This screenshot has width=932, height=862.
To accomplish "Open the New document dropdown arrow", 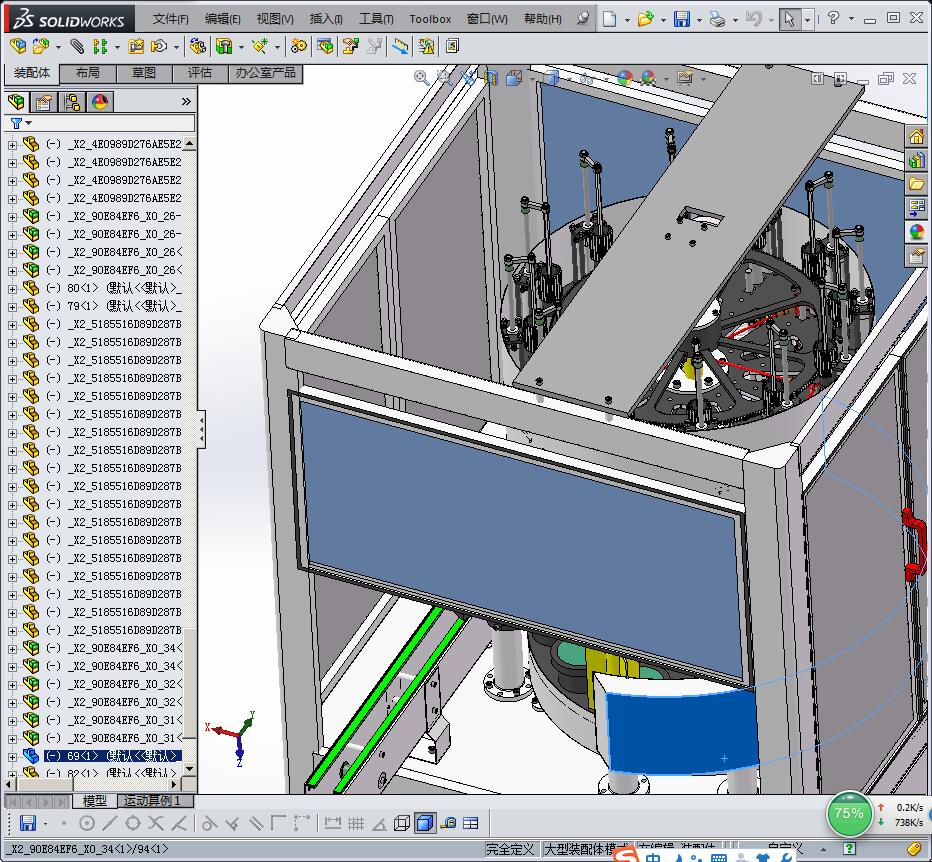I will click(x=627, y=20).
